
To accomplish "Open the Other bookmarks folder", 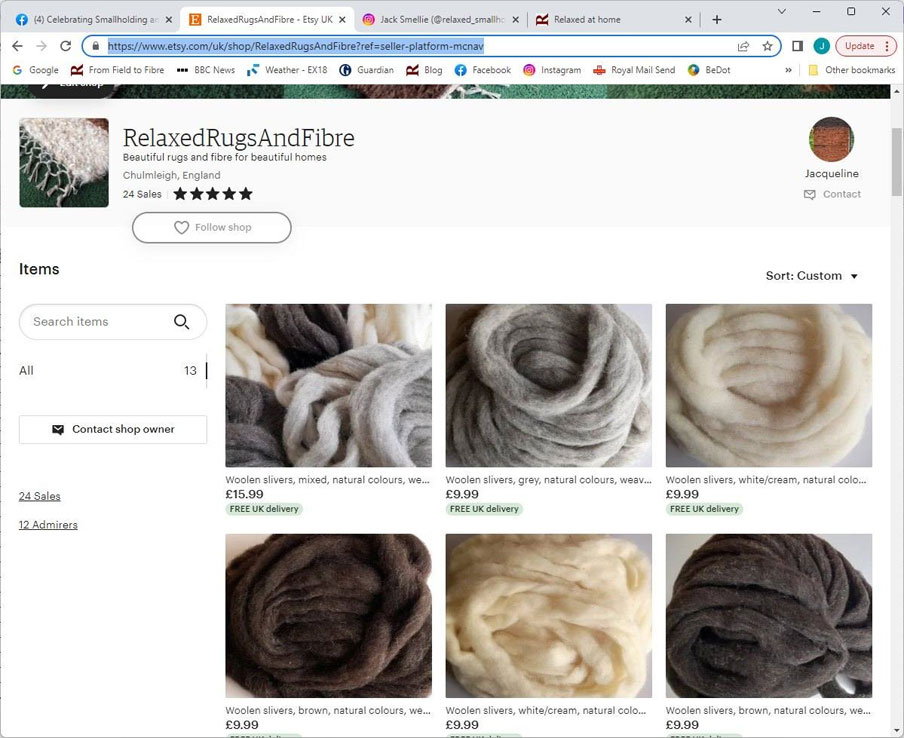I will point(852,70).
